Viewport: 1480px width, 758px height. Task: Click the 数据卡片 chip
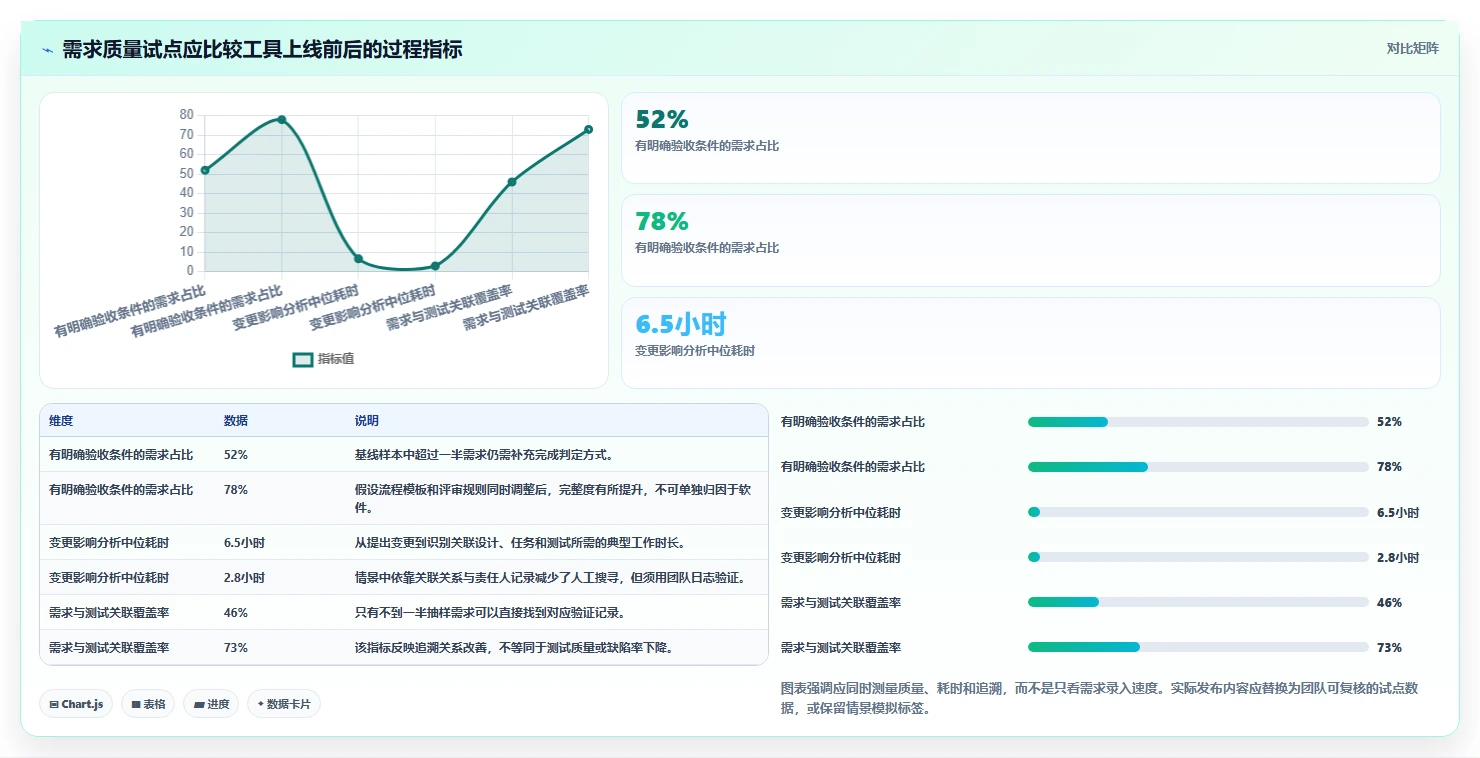coord(284,704)
